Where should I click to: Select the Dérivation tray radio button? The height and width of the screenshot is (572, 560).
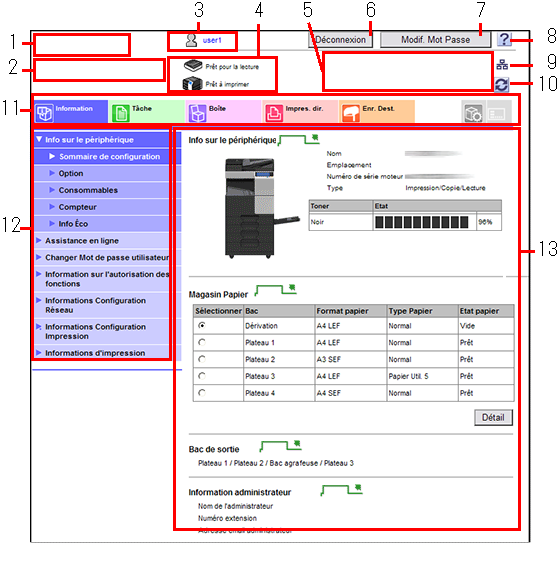201,325
